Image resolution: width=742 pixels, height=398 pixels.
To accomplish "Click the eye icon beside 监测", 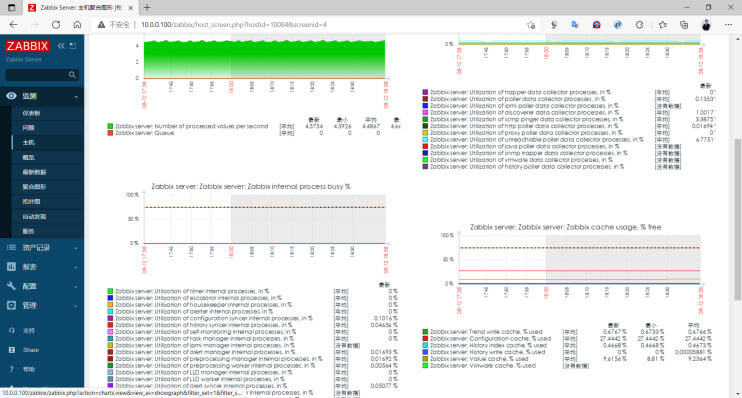I will [x=11, y=96].
